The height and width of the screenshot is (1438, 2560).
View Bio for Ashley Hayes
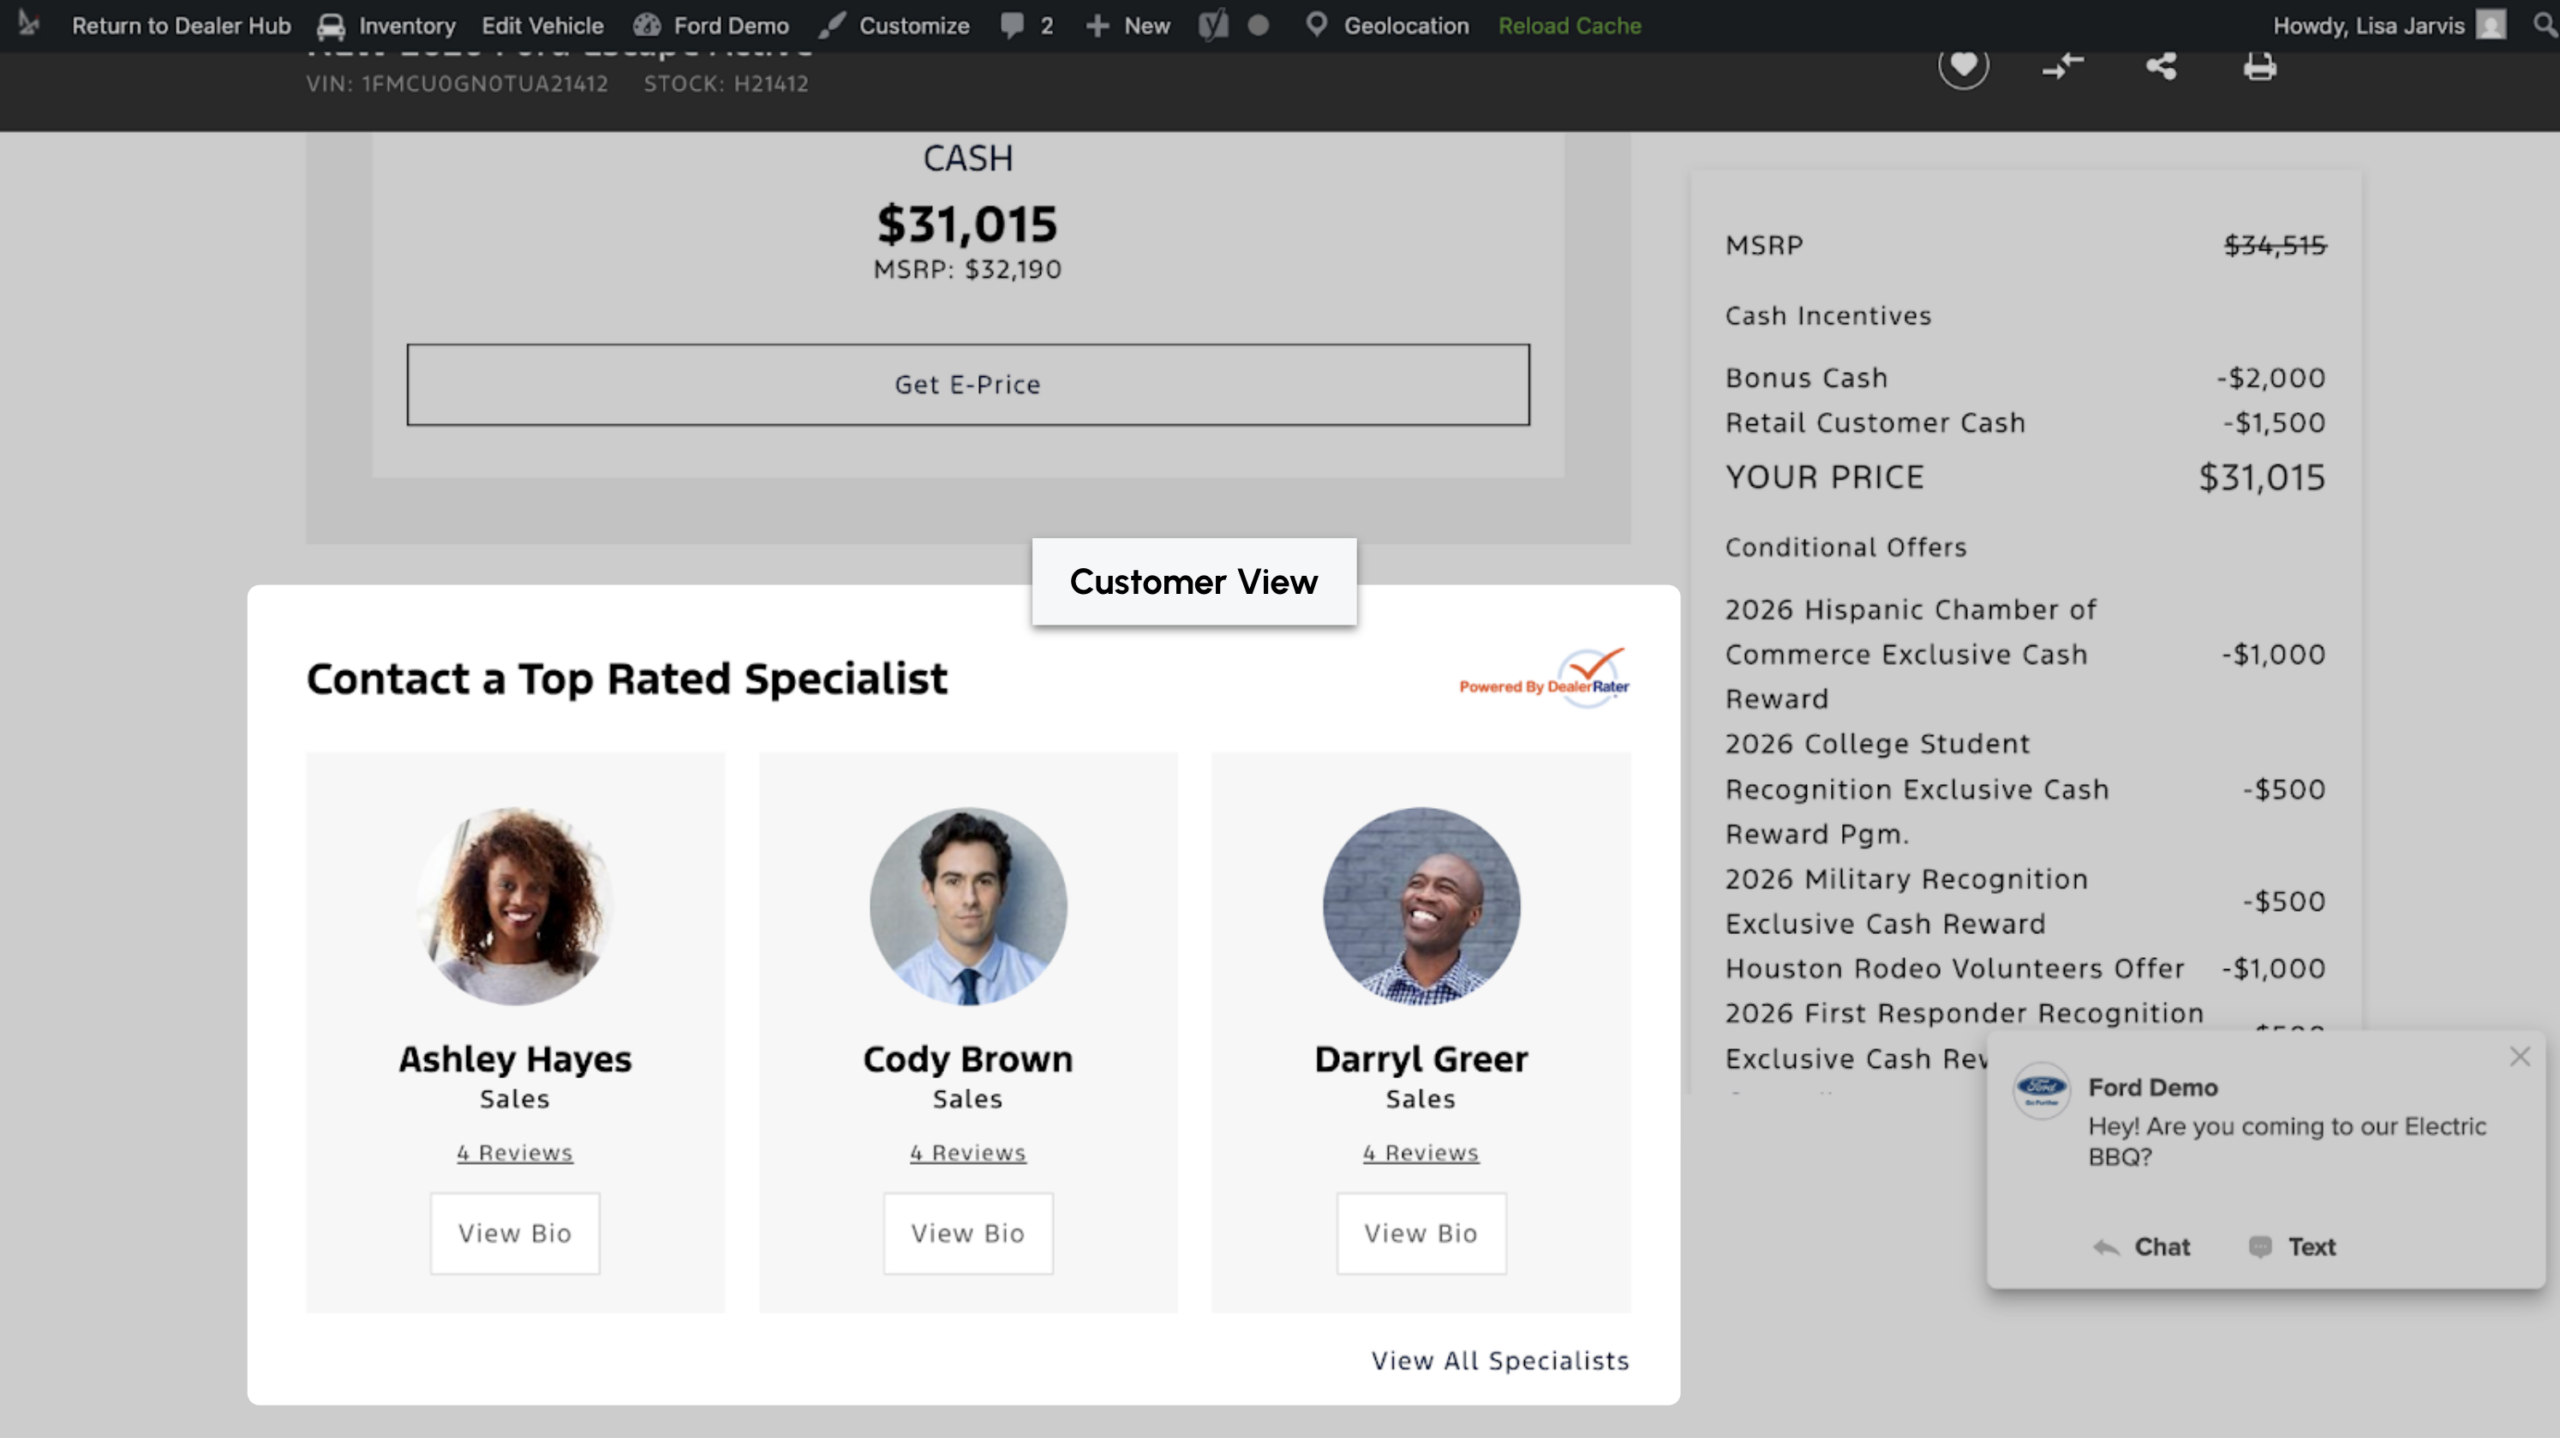tap(515, 1233)
